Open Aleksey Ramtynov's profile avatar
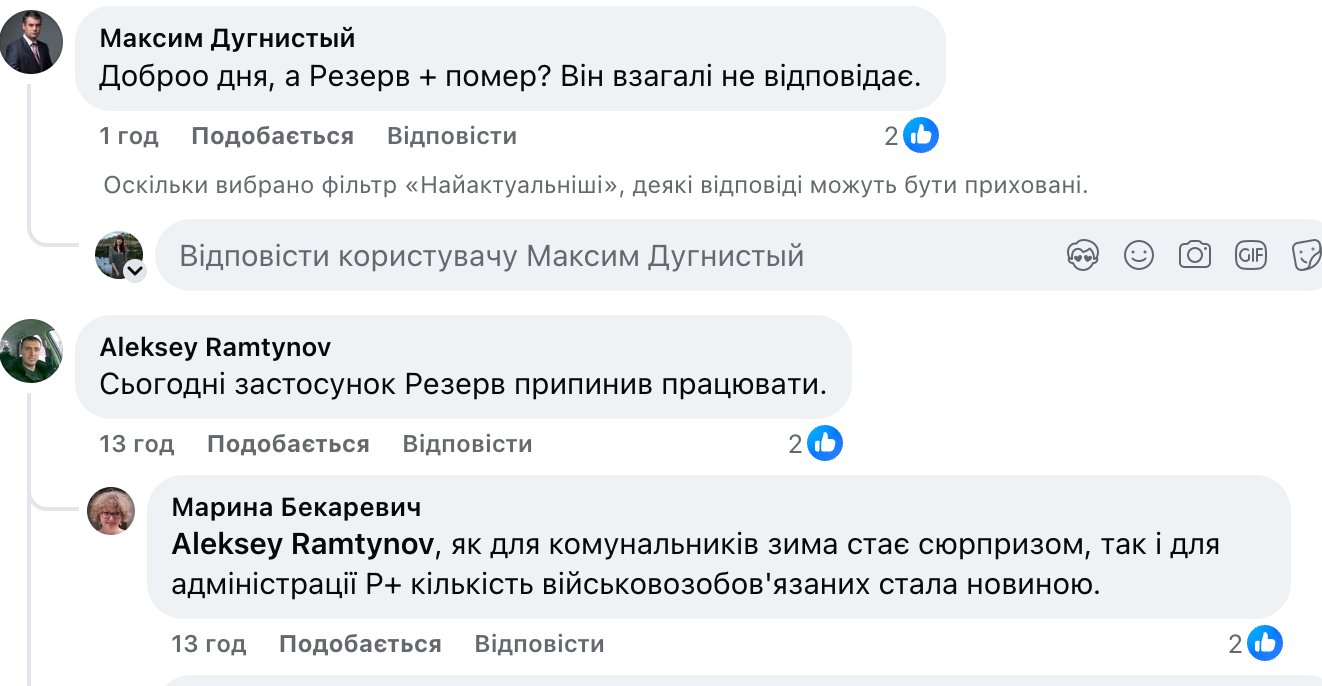The height and width of the screenshot is (686, 1322). [31, 352]
